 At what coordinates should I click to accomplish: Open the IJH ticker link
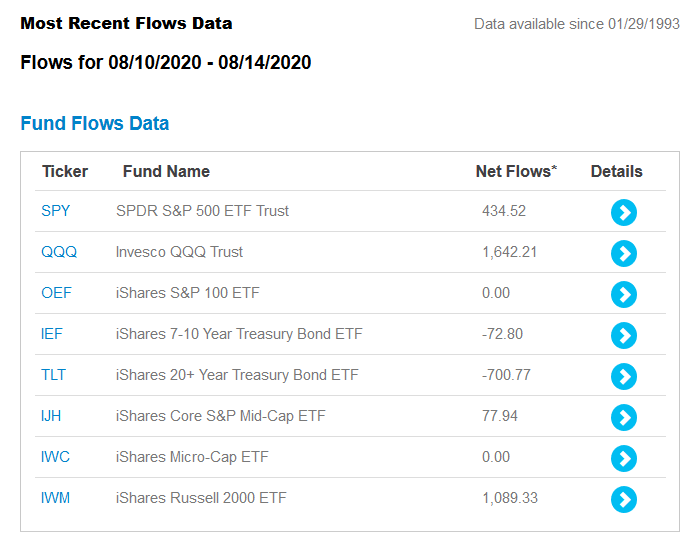[x=51, y=416]
